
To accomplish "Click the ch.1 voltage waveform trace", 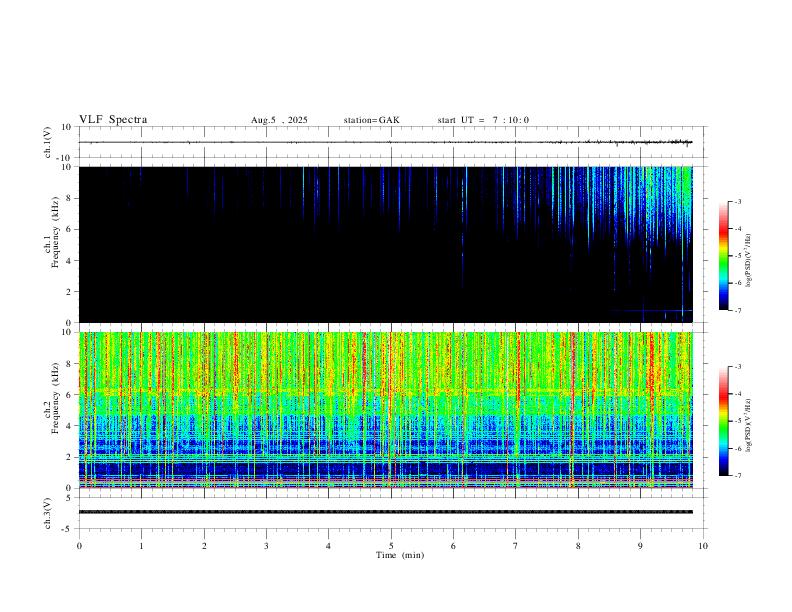I will click(385, 142).
